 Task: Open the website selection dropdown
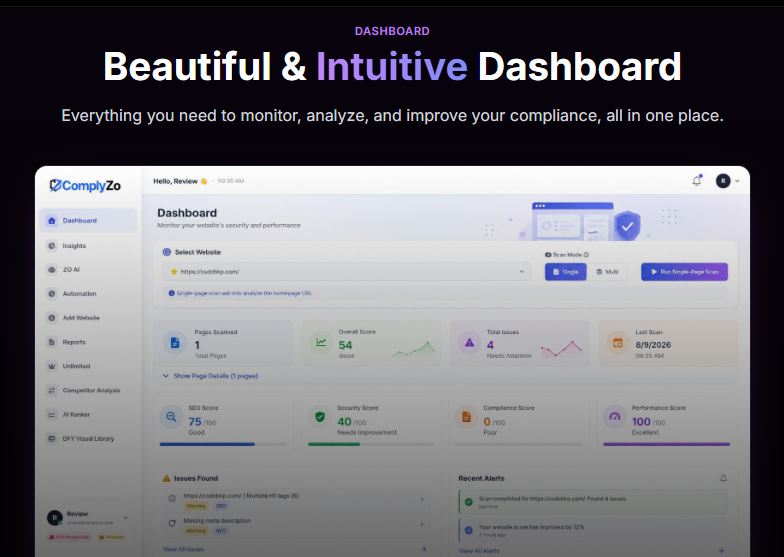346,272
